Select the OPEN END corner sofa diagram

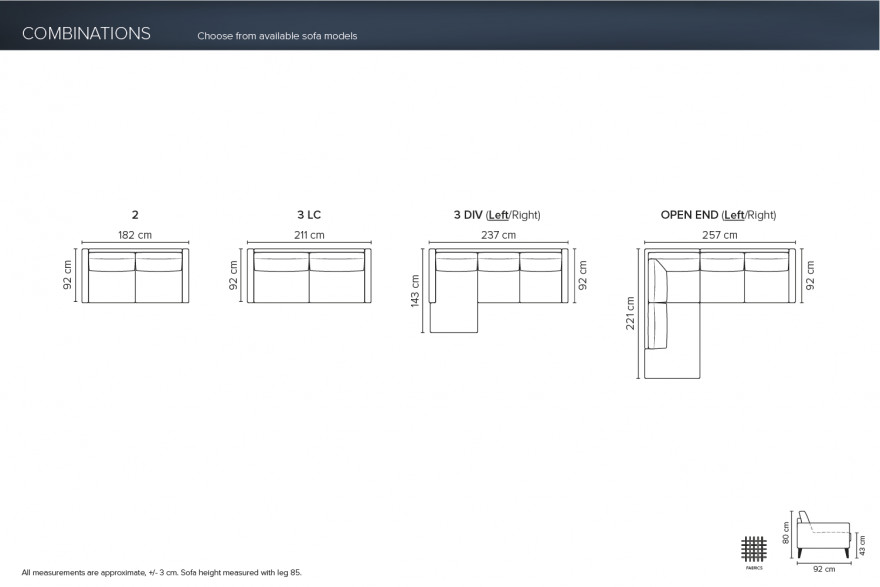[x=720, y=313]
